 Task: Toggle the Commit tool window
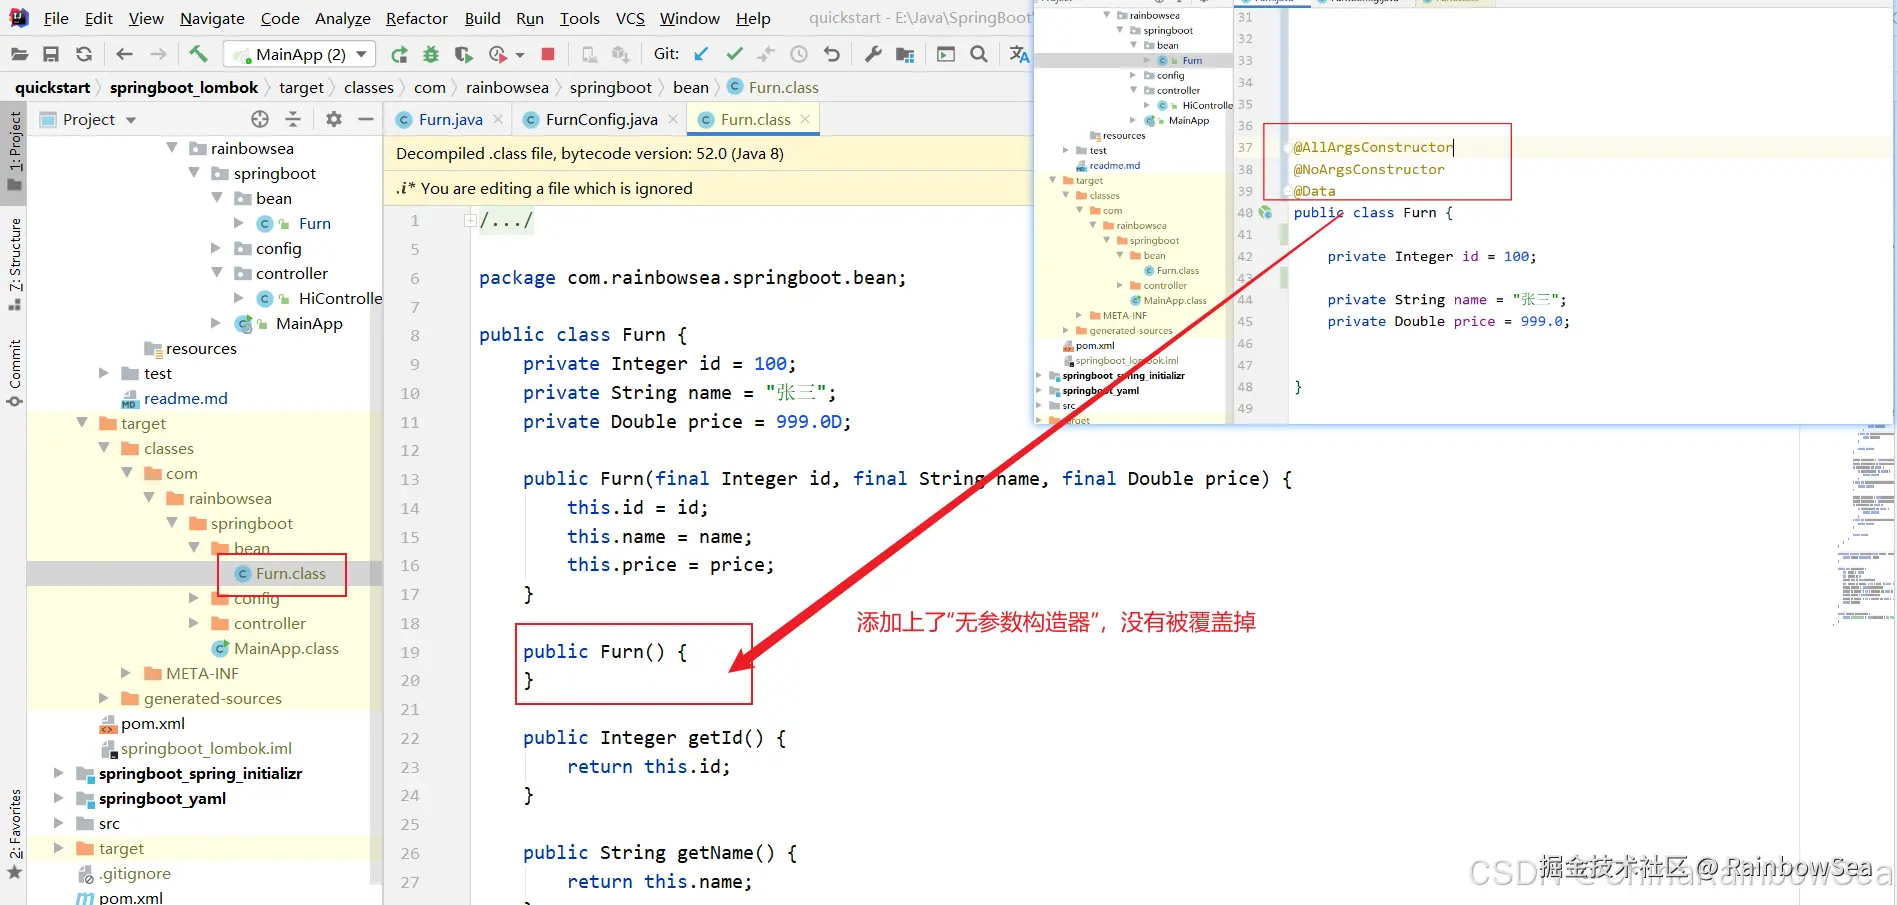[x=14, y=372]
